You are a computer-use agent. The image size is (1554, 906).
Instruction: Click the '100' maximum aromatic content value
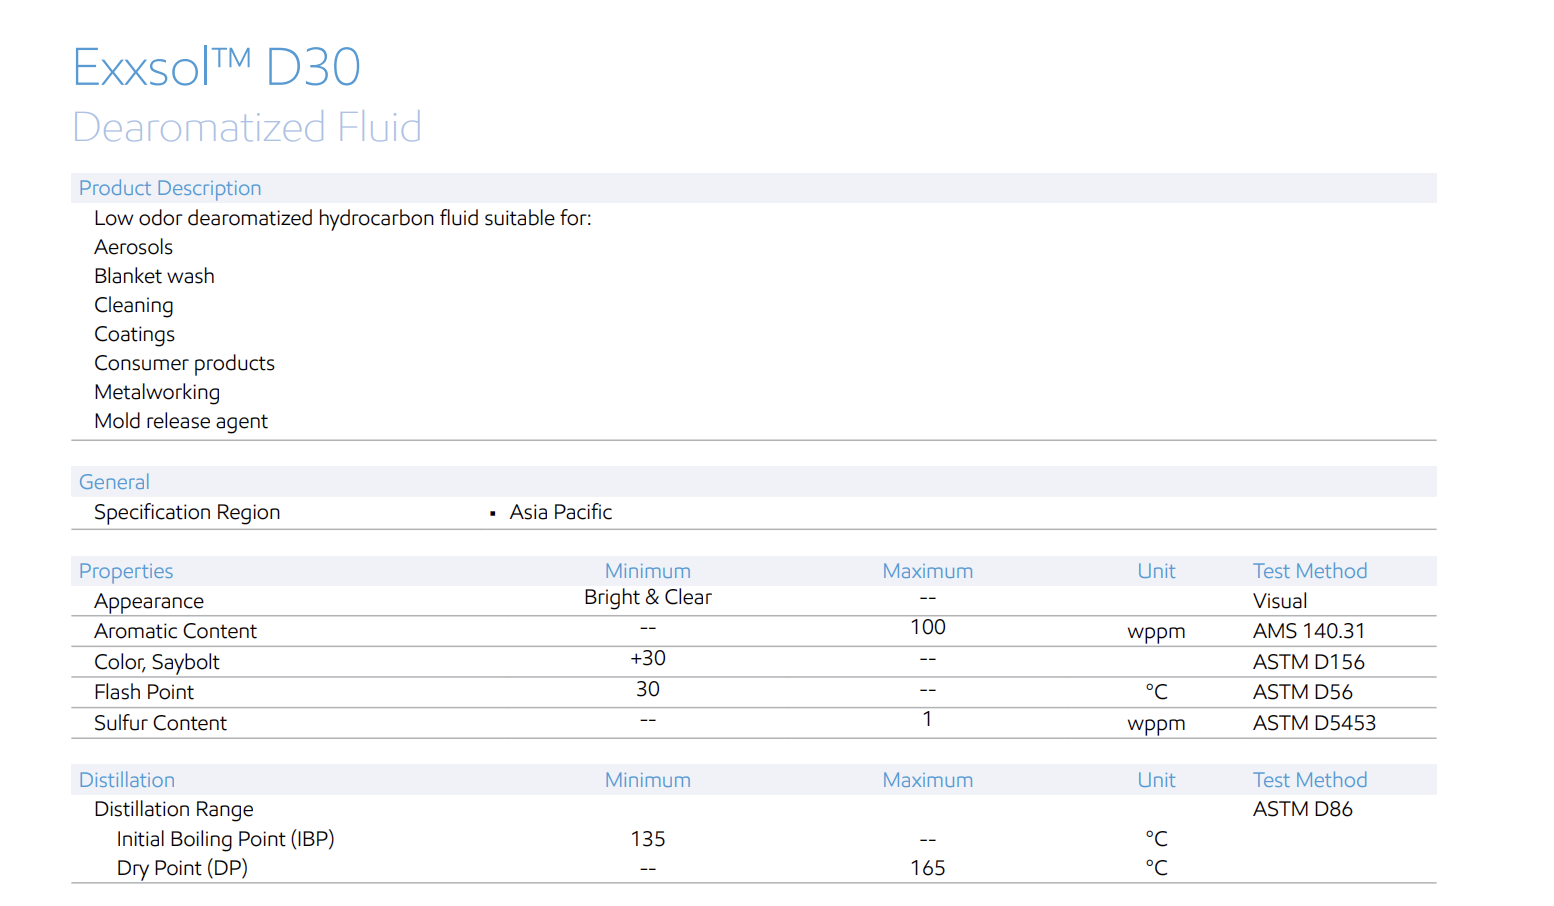(928, 627)
